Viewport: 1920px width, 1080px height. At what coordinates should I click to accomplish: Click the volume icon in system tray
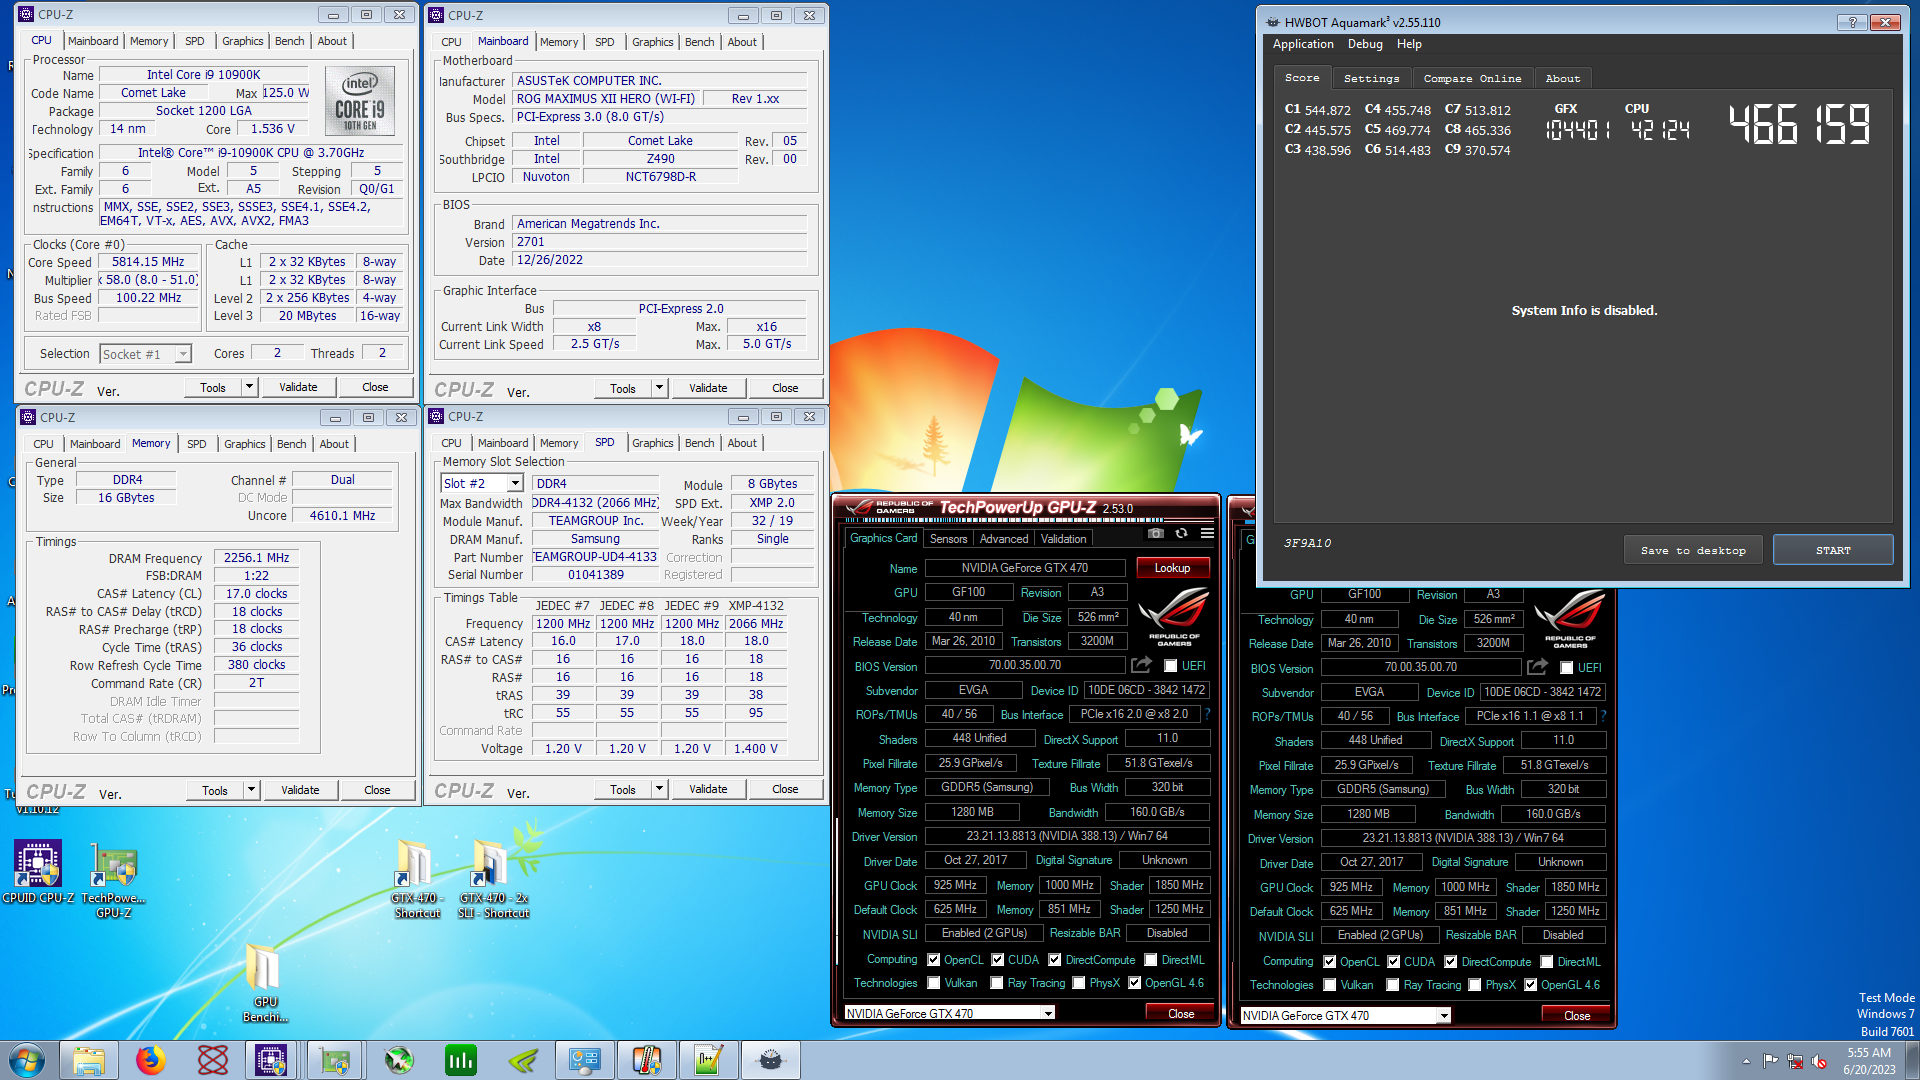1820,1061
